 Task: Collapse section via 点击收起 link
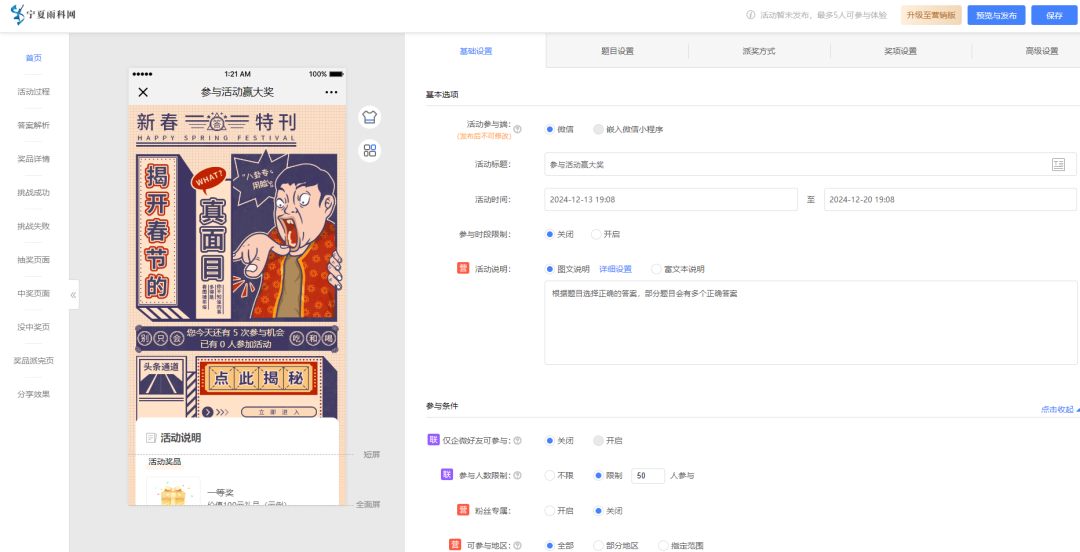(1059, 409)
